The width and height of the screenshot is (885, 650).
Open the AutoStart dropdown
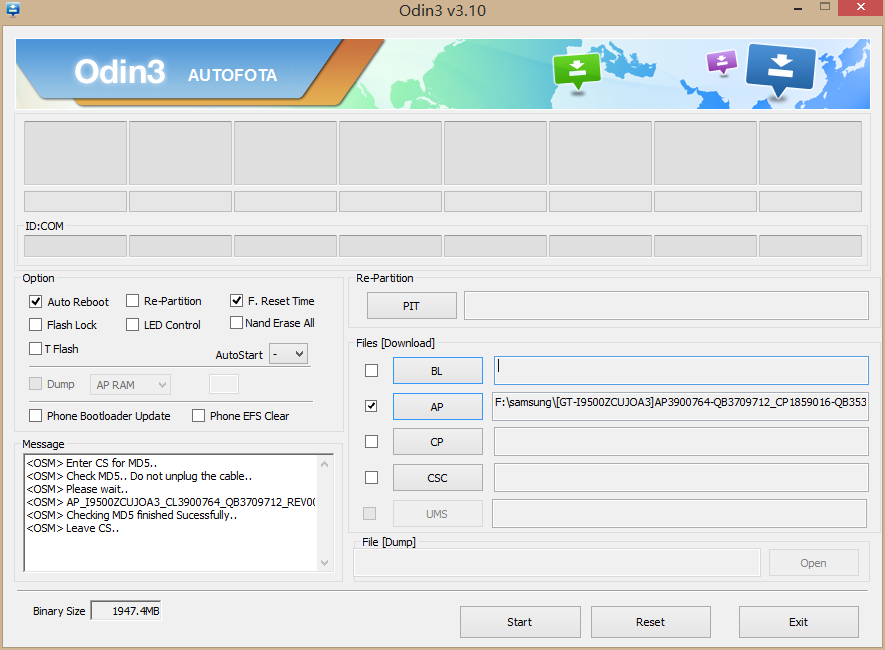pyautogui.click(x=288, y=354)
